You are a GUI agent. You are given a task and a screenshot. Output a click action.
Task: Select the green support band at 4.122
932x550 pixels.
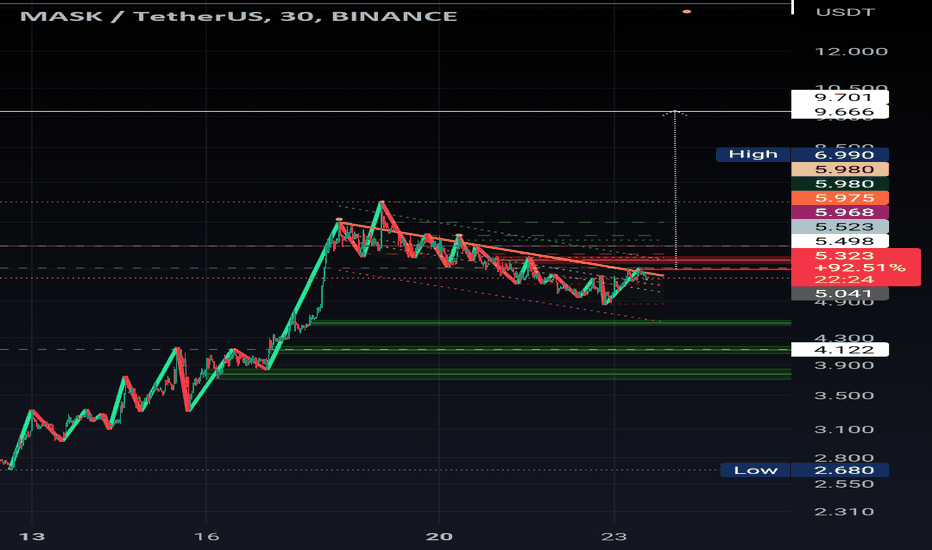pyautogui.click(x=535, y=350)
